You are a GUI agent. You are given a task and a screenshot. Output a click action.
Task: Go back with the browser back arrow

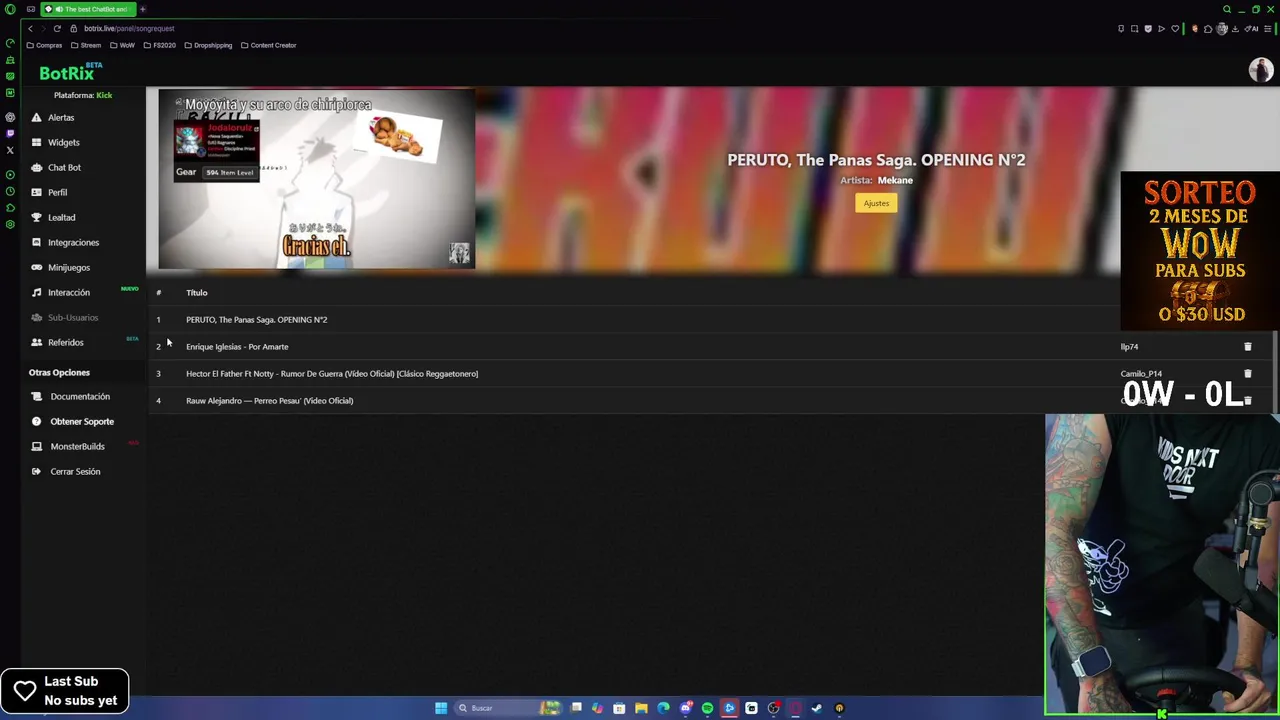(30, 28)
